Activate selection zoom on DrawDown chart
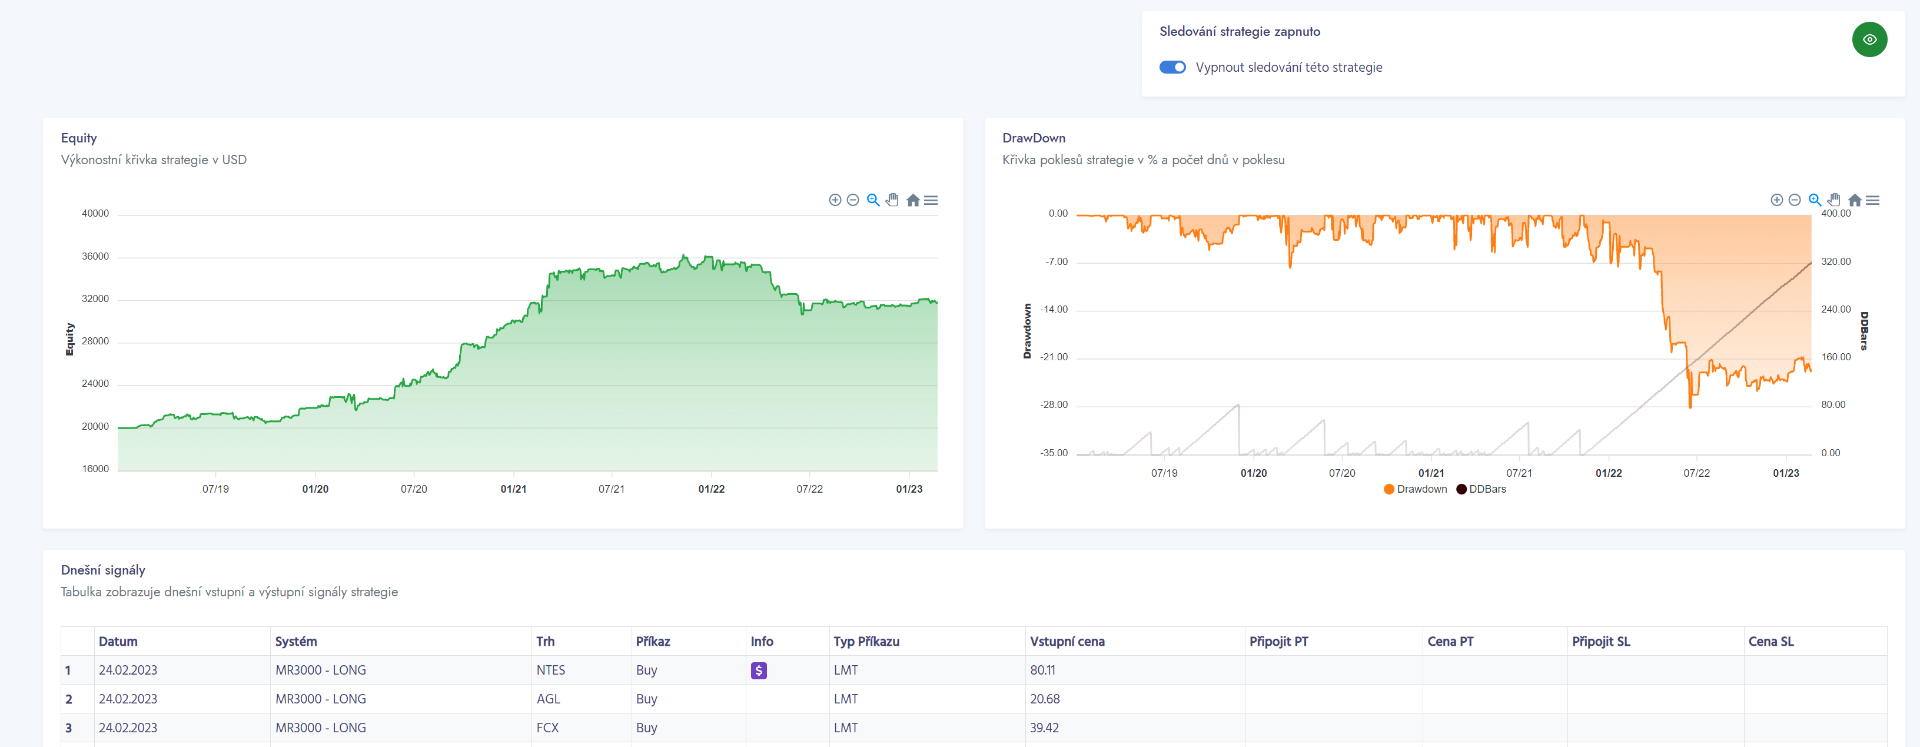The image size is (1920, 747). [x=1815, y=200]
